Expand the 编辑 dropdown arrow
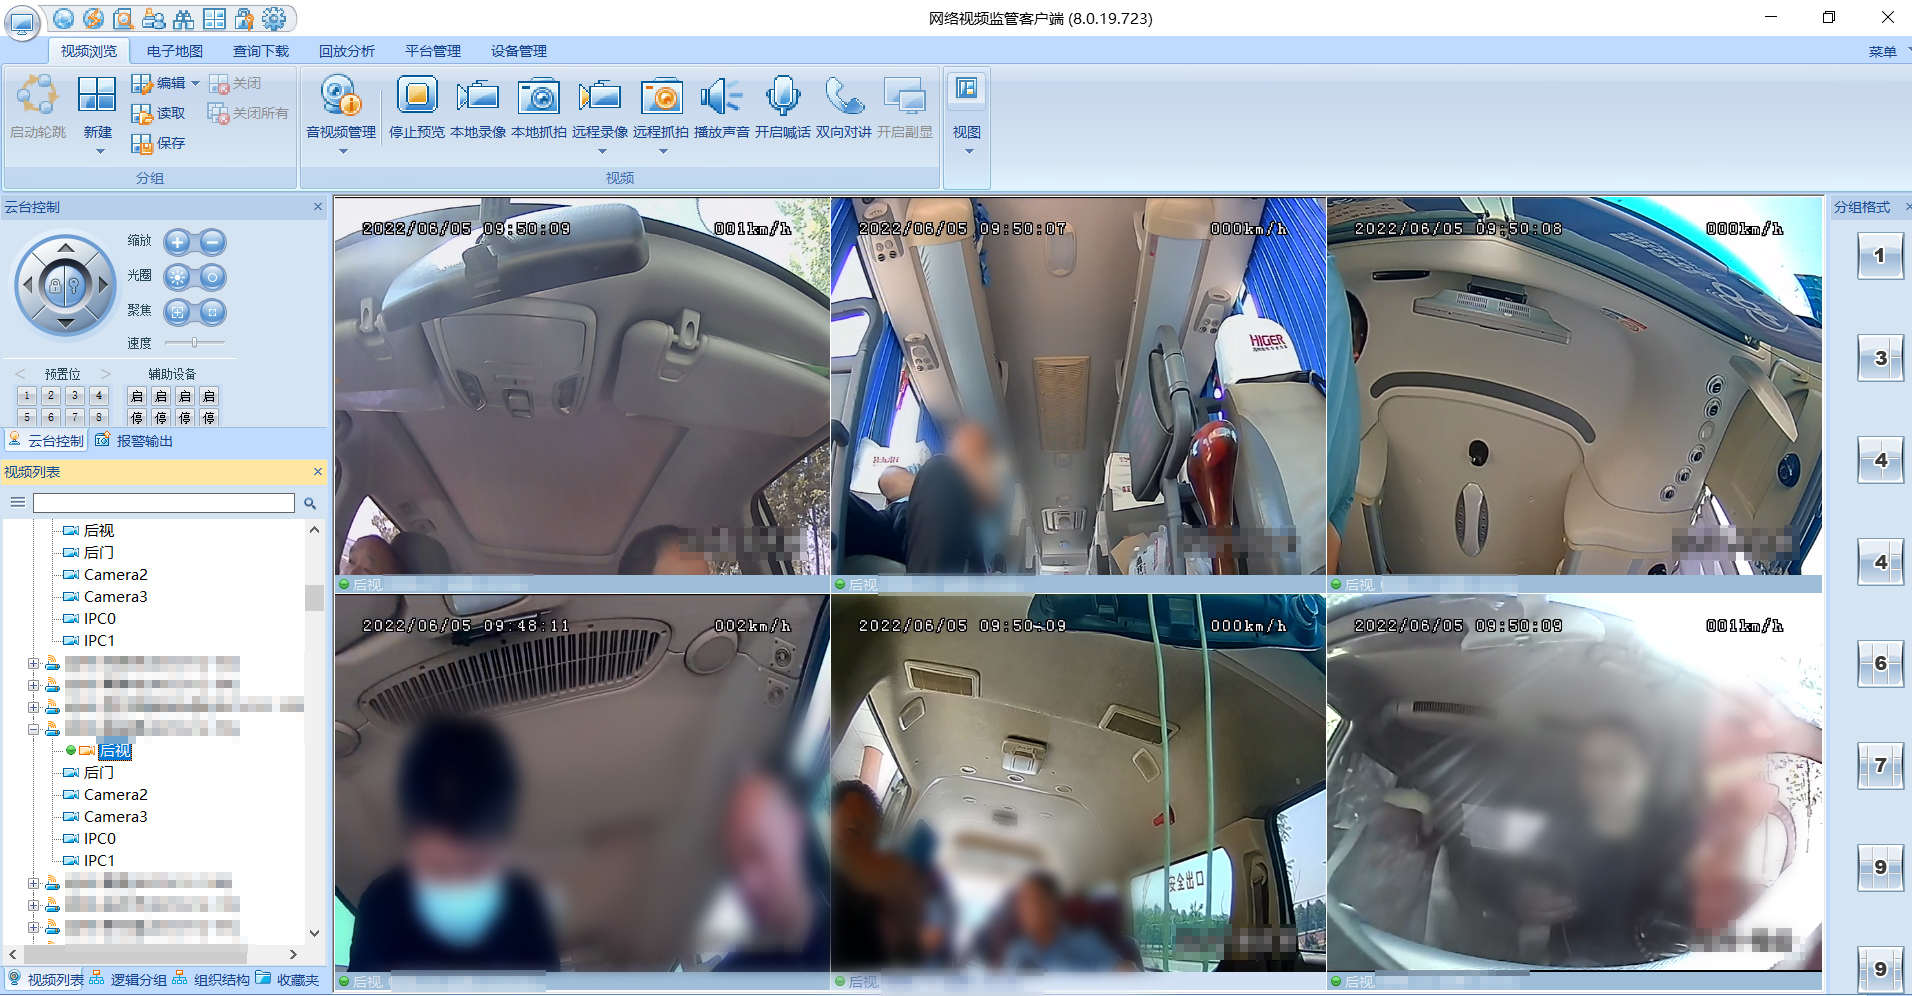This screenshot has width=1912, height=996. point(195,83)
